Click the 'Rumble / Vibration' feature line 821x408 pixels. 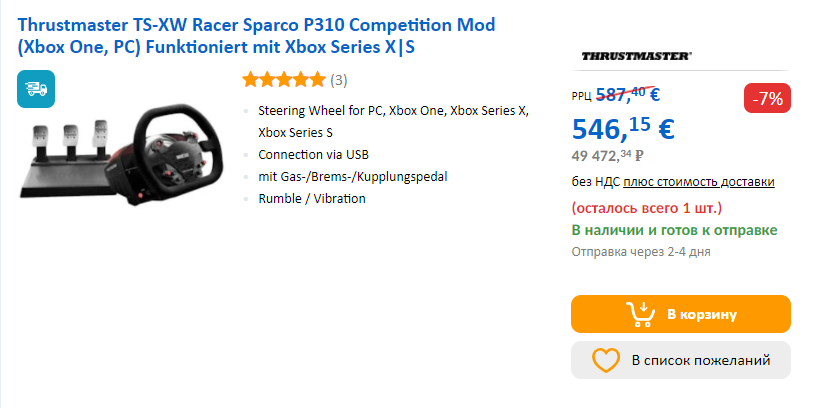click(x=312, y=198)
